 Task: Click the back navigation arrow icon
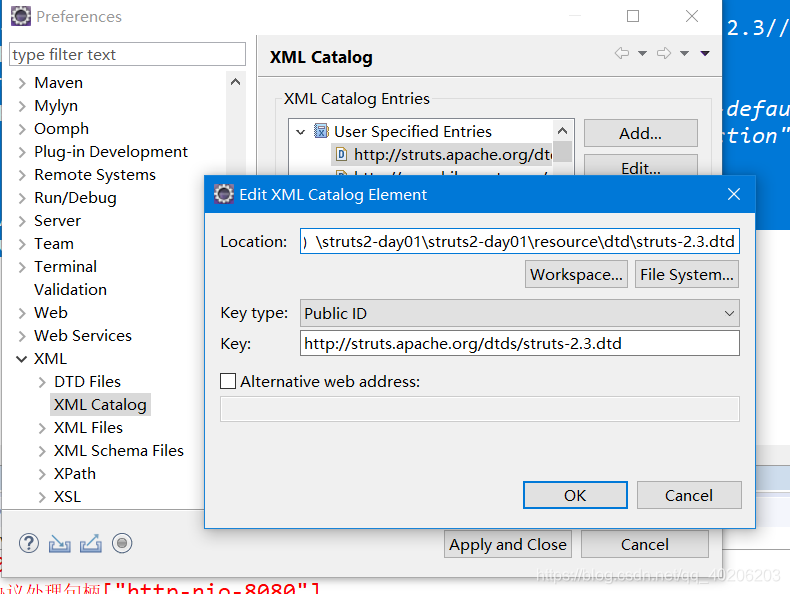622,53
